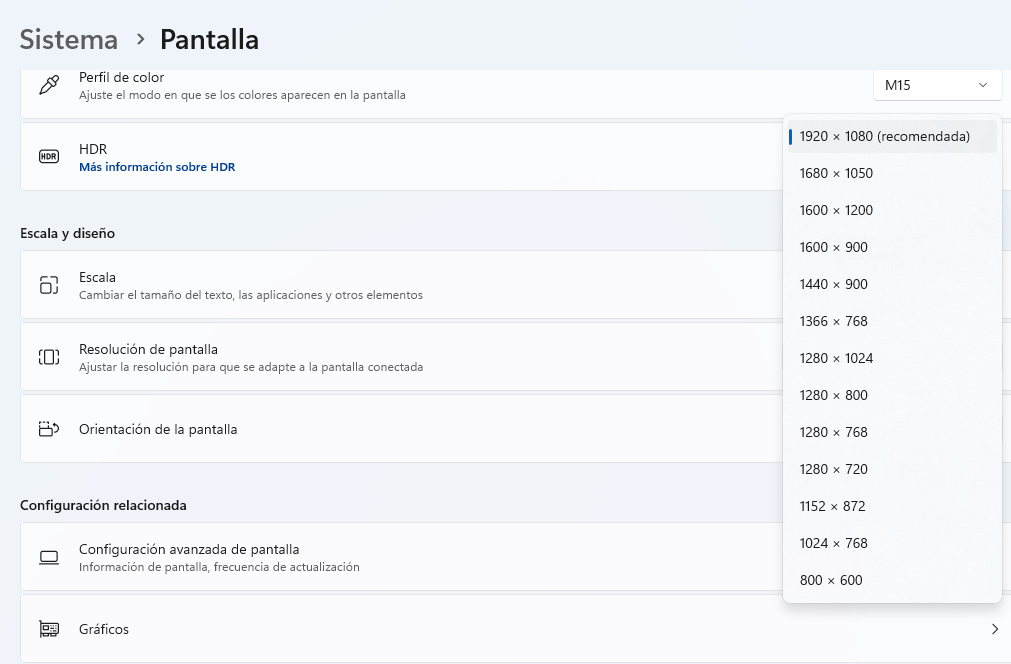This screenshot has width=1011, height=664.
Task: Choose the 1680 × 1050 resolution
Action: (x=892, y=173)
